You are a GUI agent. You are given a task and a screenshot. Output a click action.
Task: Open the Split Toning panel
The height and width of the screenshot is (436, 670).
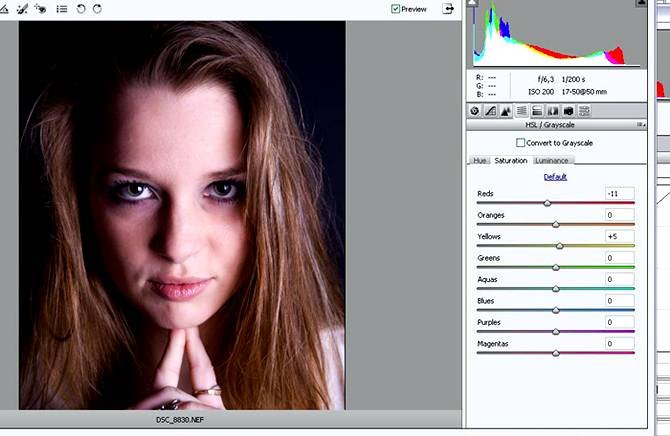pyautogui.click(x=537, y=110)
